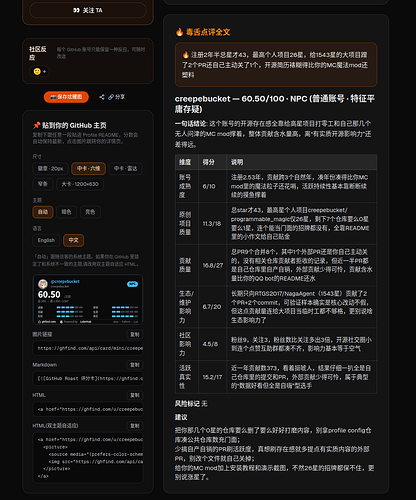Copy the Markdown snippet
416x500 pixels.
coord(135,365)
